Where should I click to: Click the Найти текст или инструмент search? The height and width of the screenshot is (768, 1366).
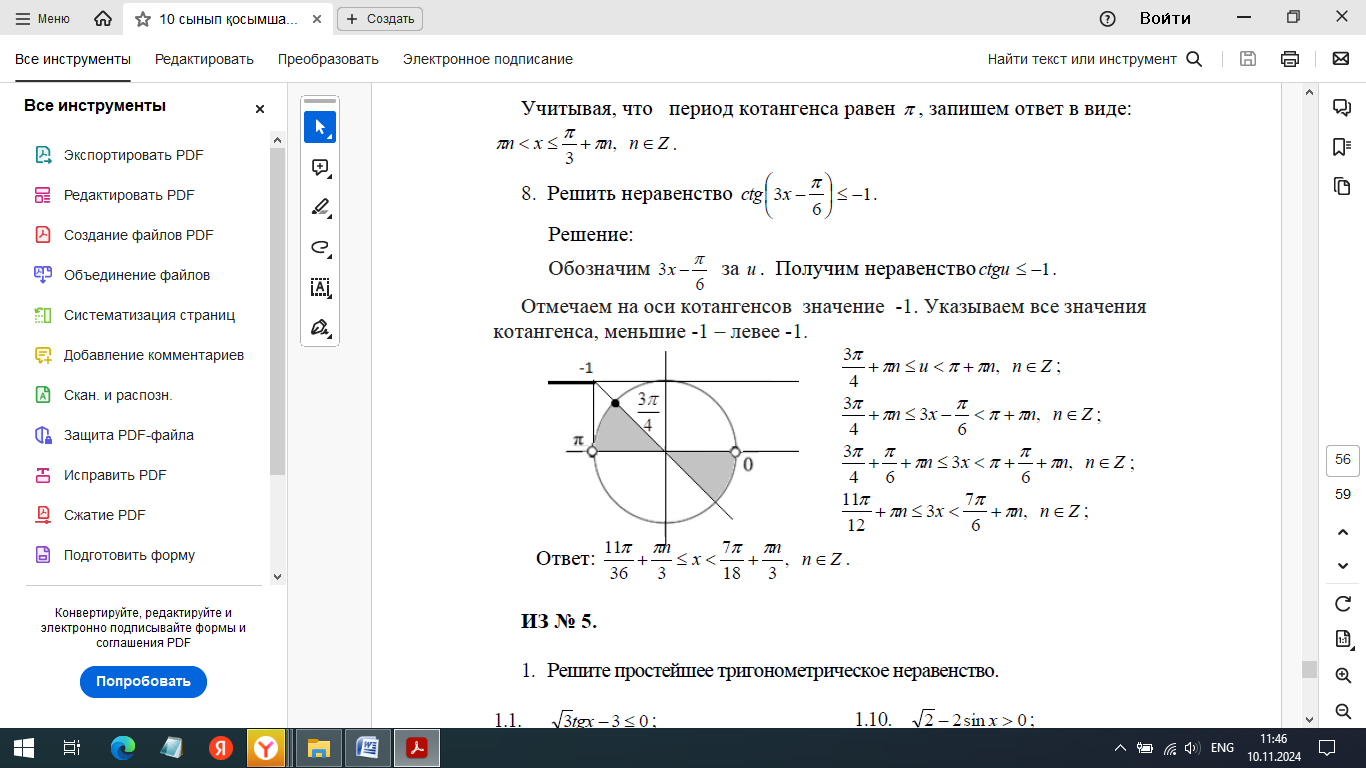pyautogui.click(x=1095, y=59)
